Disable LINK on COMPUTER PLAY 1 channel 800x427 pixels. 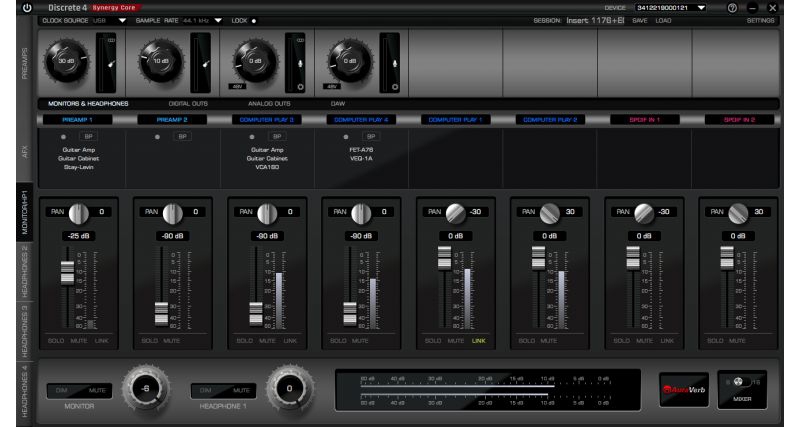[x=479, y=340]
